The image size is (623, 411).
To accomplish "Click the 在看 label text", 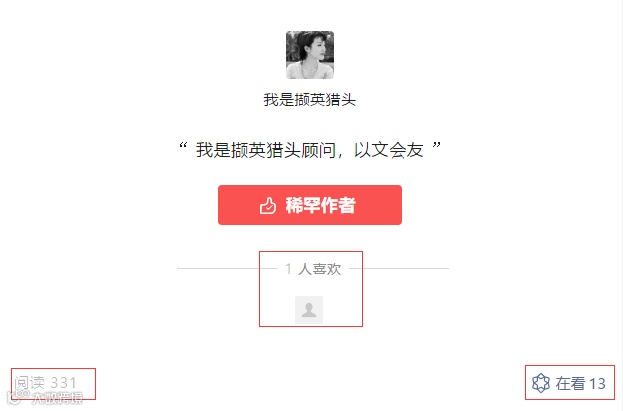I will click(570, 384).
